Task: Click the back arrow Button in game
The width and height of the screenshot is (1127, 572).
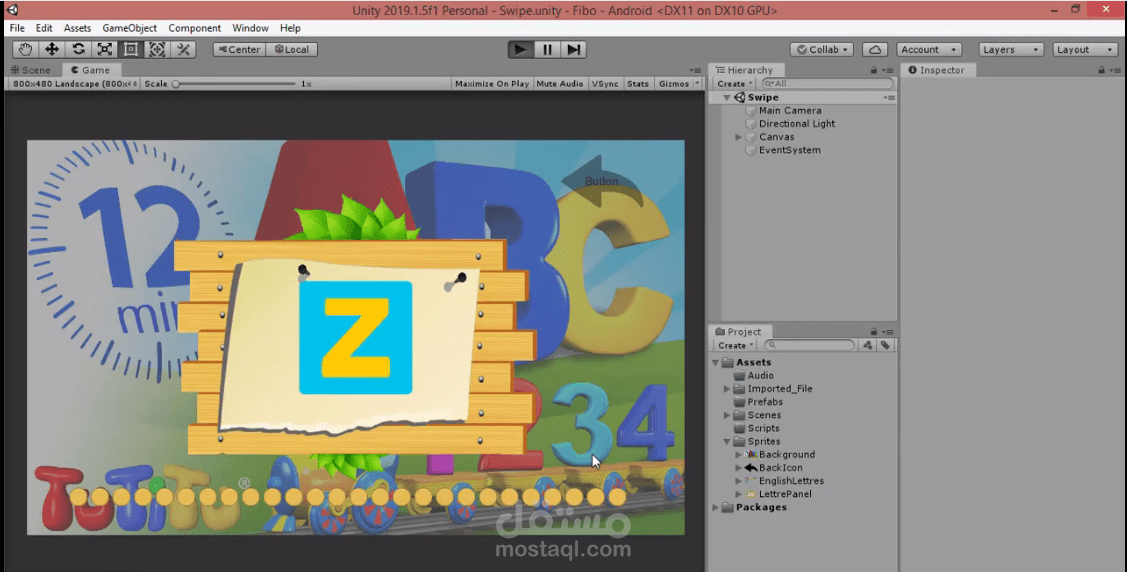Action: point(602,182)
